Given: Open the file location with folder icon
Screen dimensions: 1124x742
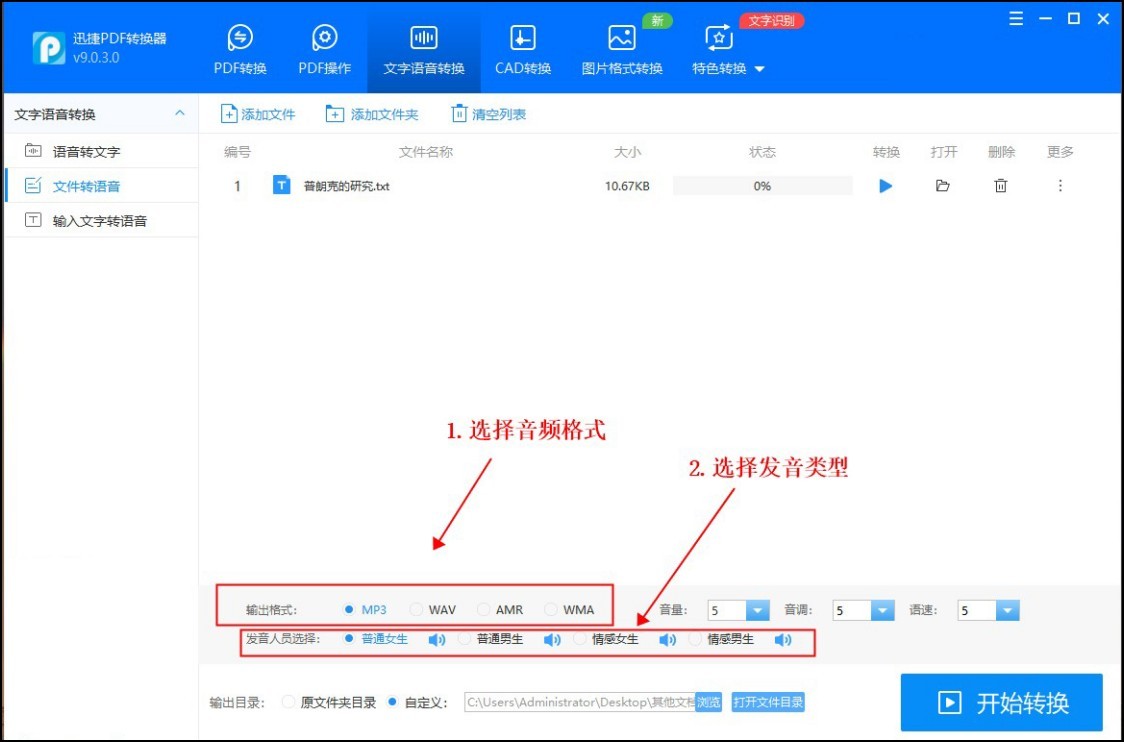Looking at the screenshot, I should [942, 185].
